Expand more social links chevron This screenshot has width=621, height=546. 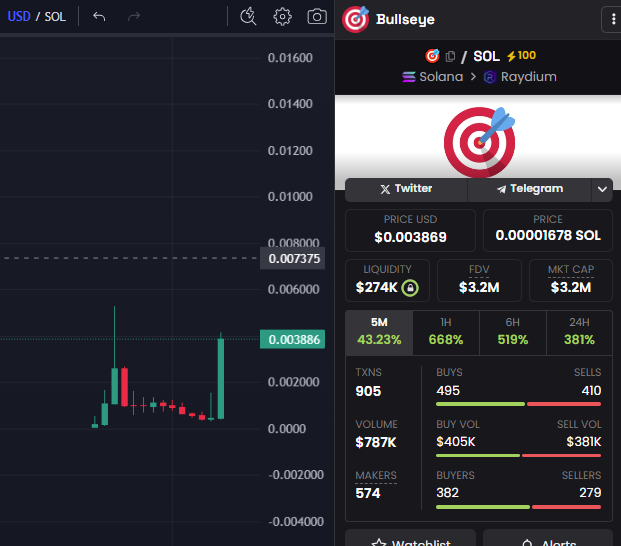[x=602, y=189]
